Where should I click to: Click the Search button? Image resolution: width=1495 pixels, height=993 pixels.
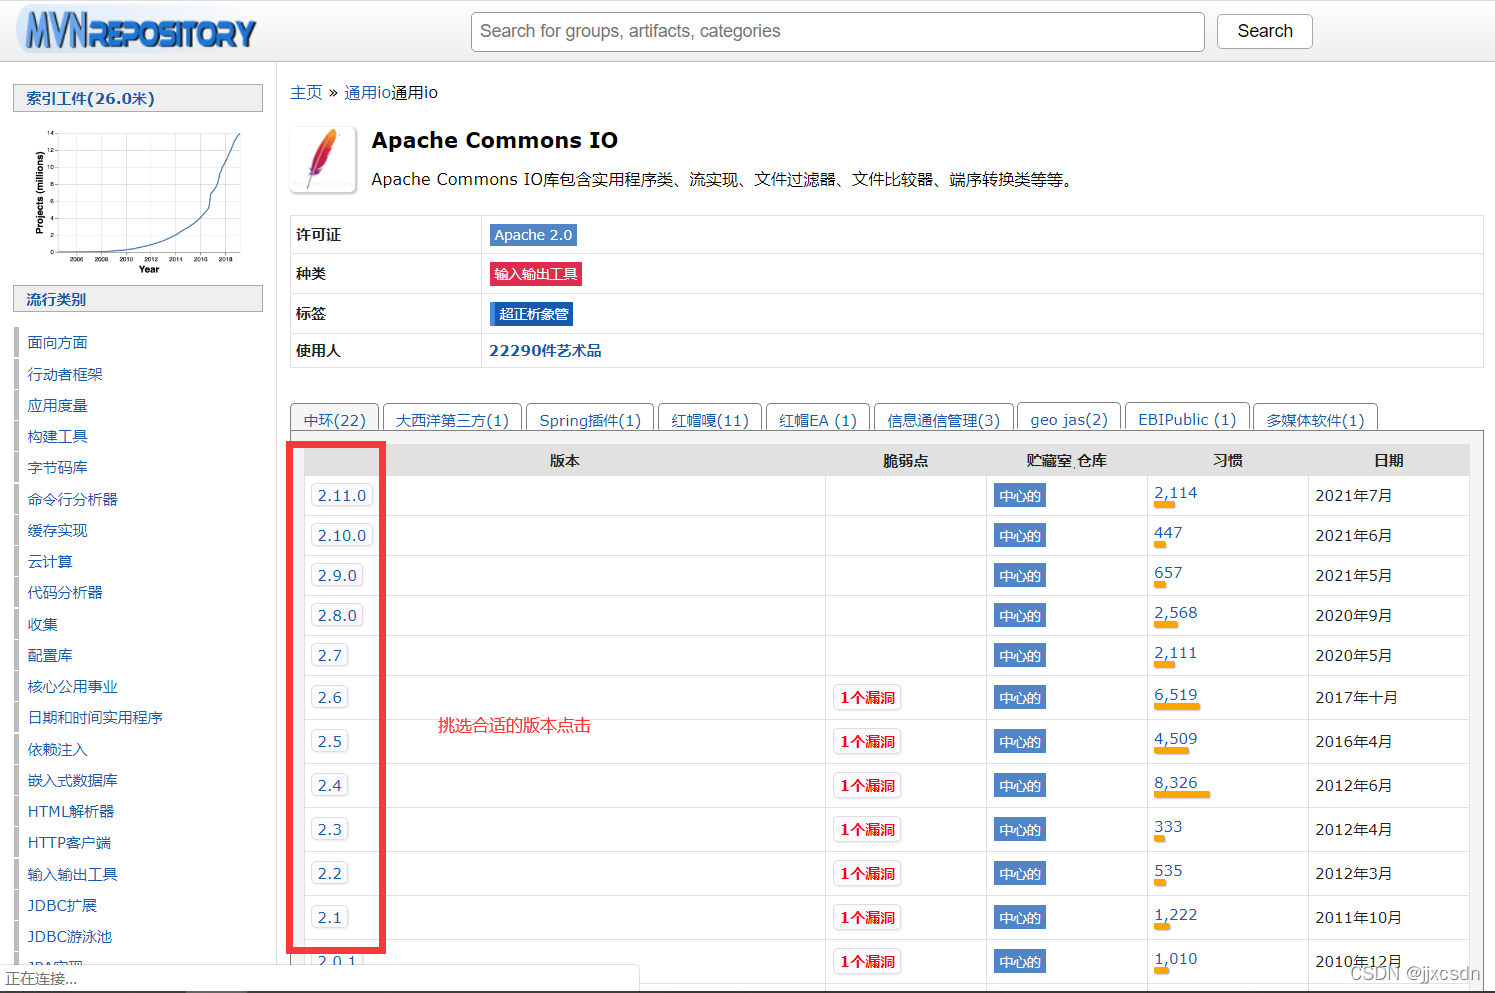pos(1264,31)
